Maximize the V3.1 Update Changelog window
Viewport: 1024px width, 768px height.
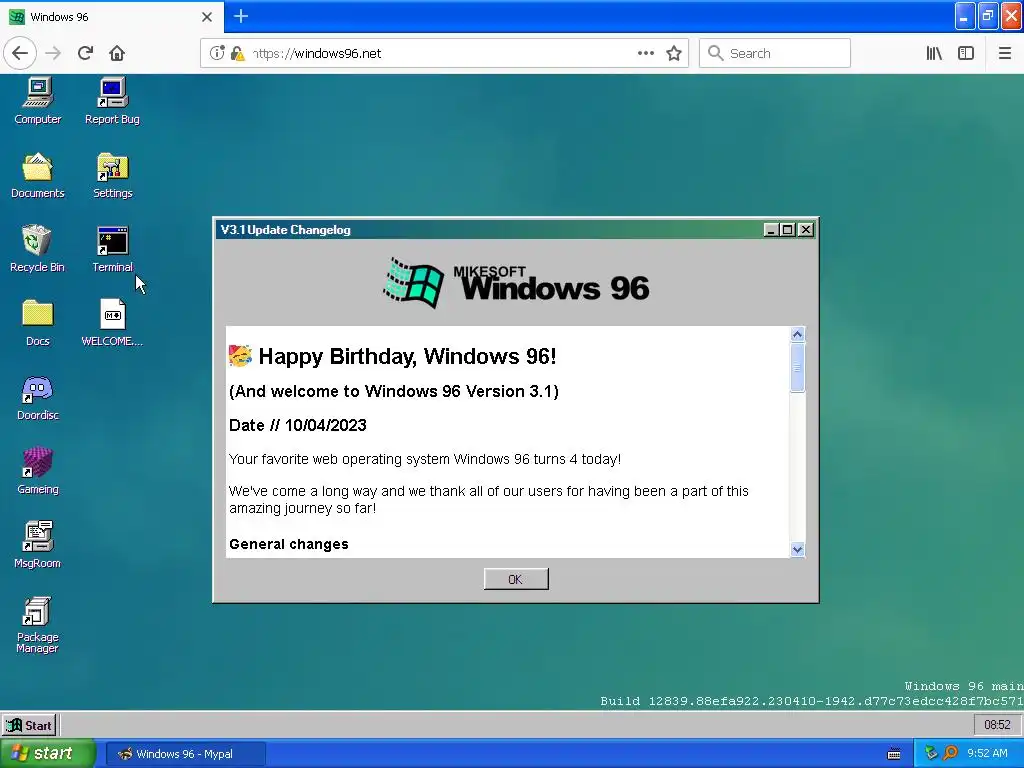(788, 230)
